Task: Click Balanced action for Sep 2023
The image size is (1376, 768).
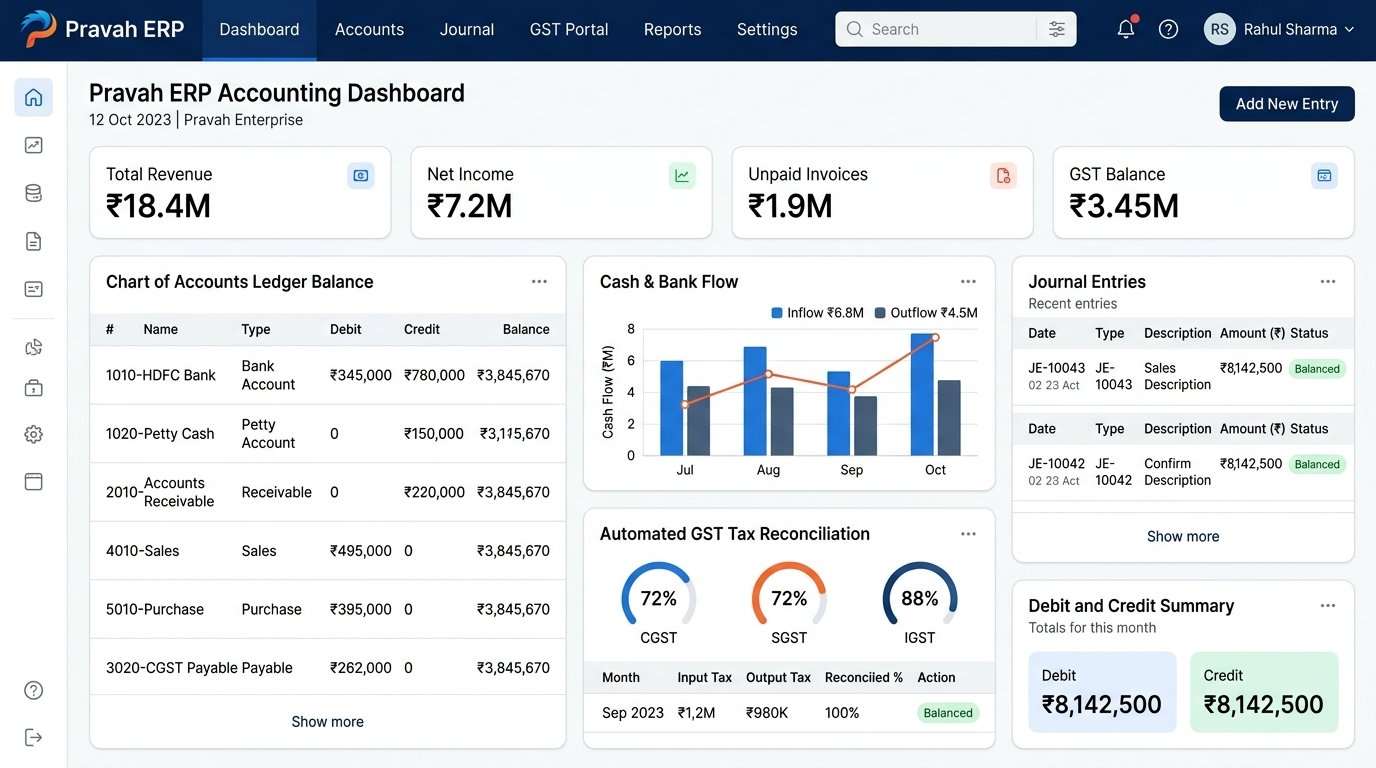Action: pyautogui.click(x=948, y=713)
